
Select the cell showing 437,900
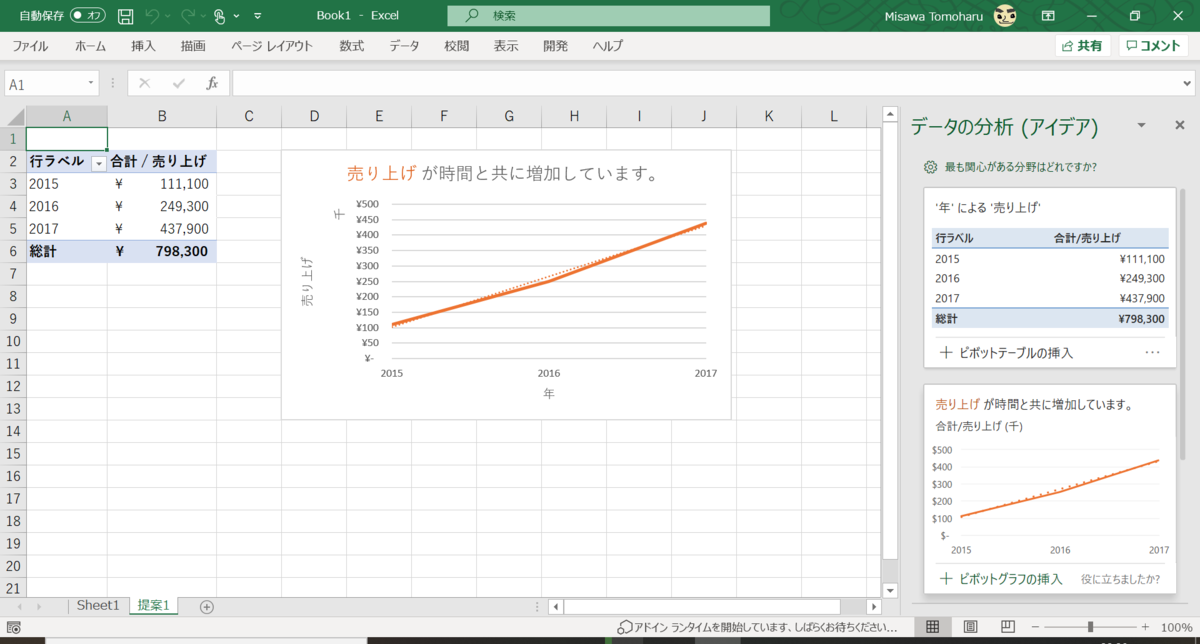tap(162, 228)
